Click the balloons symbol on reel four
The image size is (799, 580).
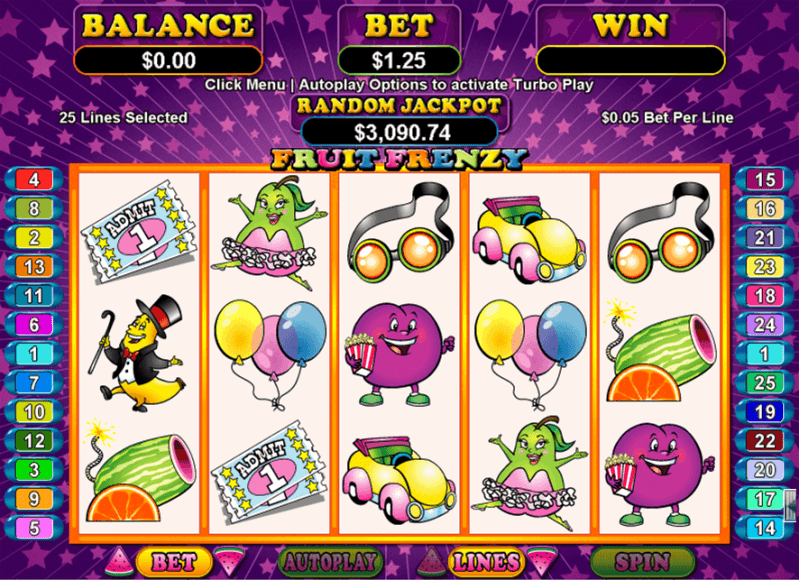[x=530, y=353]
